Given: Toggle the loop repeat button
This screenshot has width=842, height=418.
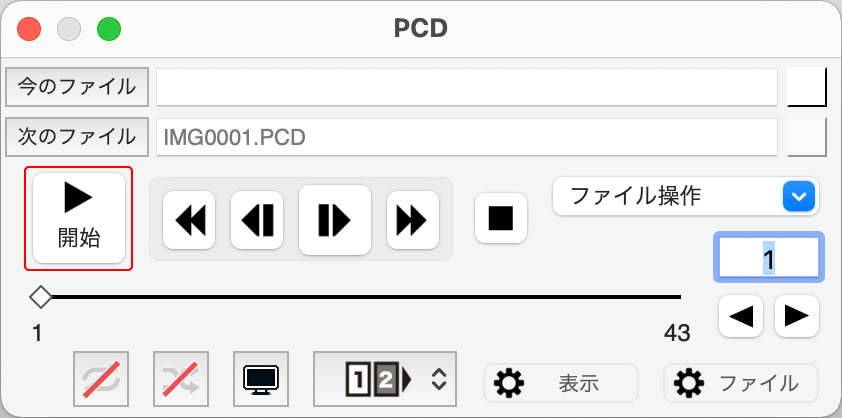Looking at the screenshot, I should click(101, 379).
